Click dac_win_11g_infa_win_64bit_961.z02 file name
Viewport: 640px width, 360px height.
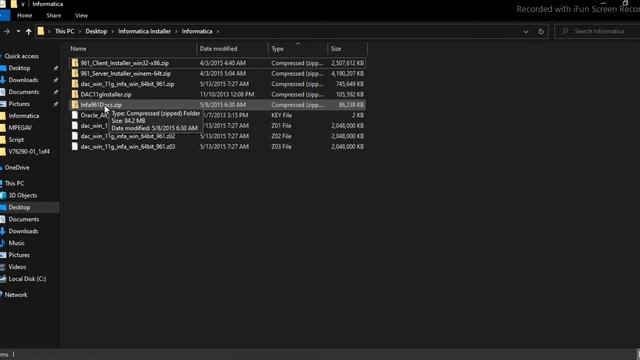128,136
